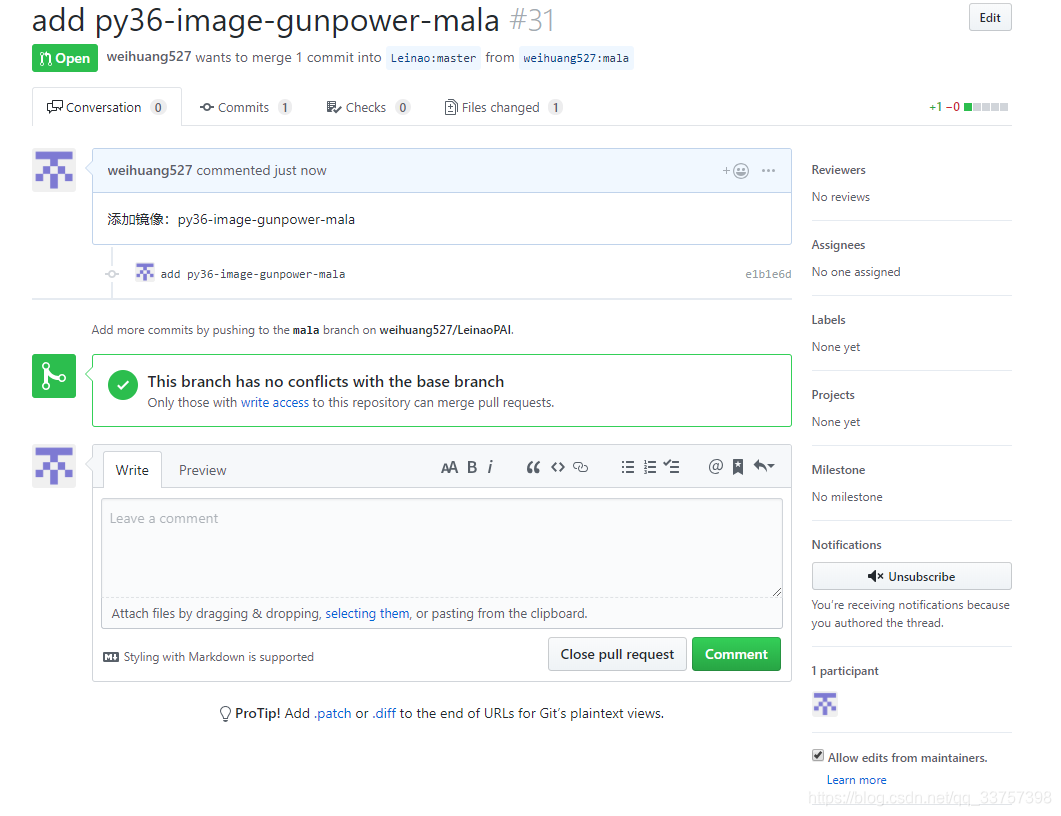This screenshot has width=1061, height=816.
Task: Click the avatar beside the comment editor
Action: pos(54,466)
